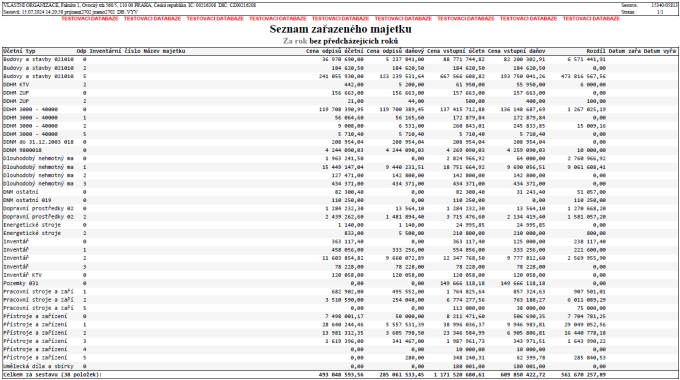Image resolution: width=680 pixels, height=380 pixels.
Task: Click the 'Strana:' page label
Action: click(x=628, y=12)
